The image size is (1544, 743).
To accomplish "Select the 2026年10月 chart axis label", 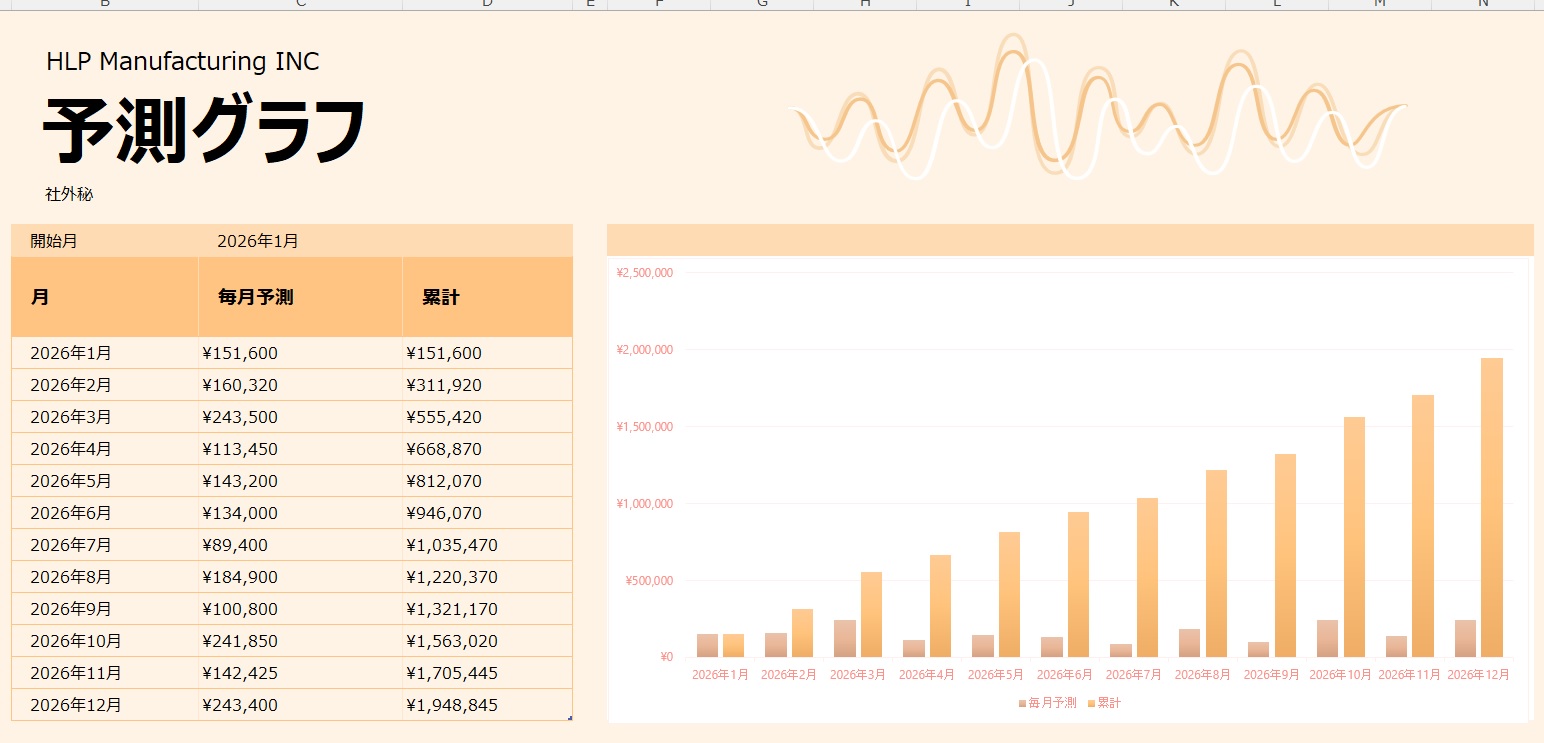I will [1340, 675].
